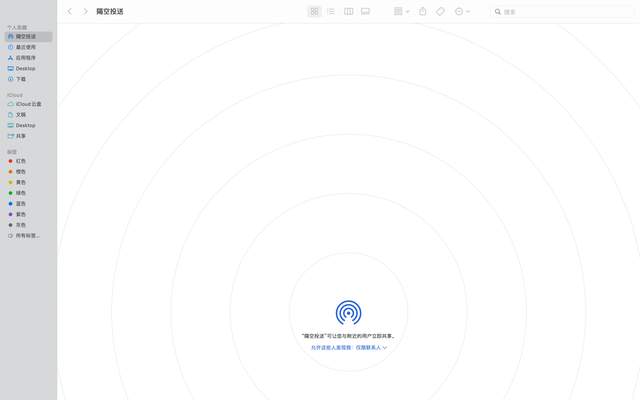Select the gray 灰色 tag
640x400 pixels.
point(29,225)
